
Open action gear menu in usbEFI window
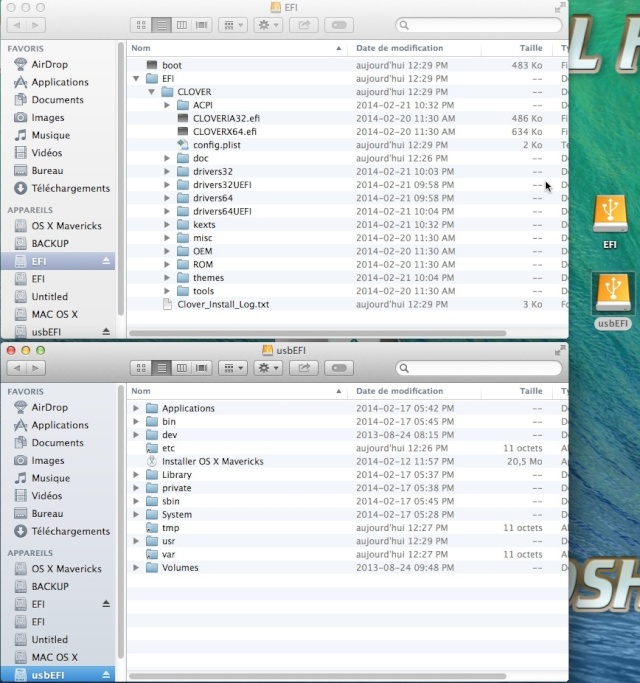pos(268,368)
